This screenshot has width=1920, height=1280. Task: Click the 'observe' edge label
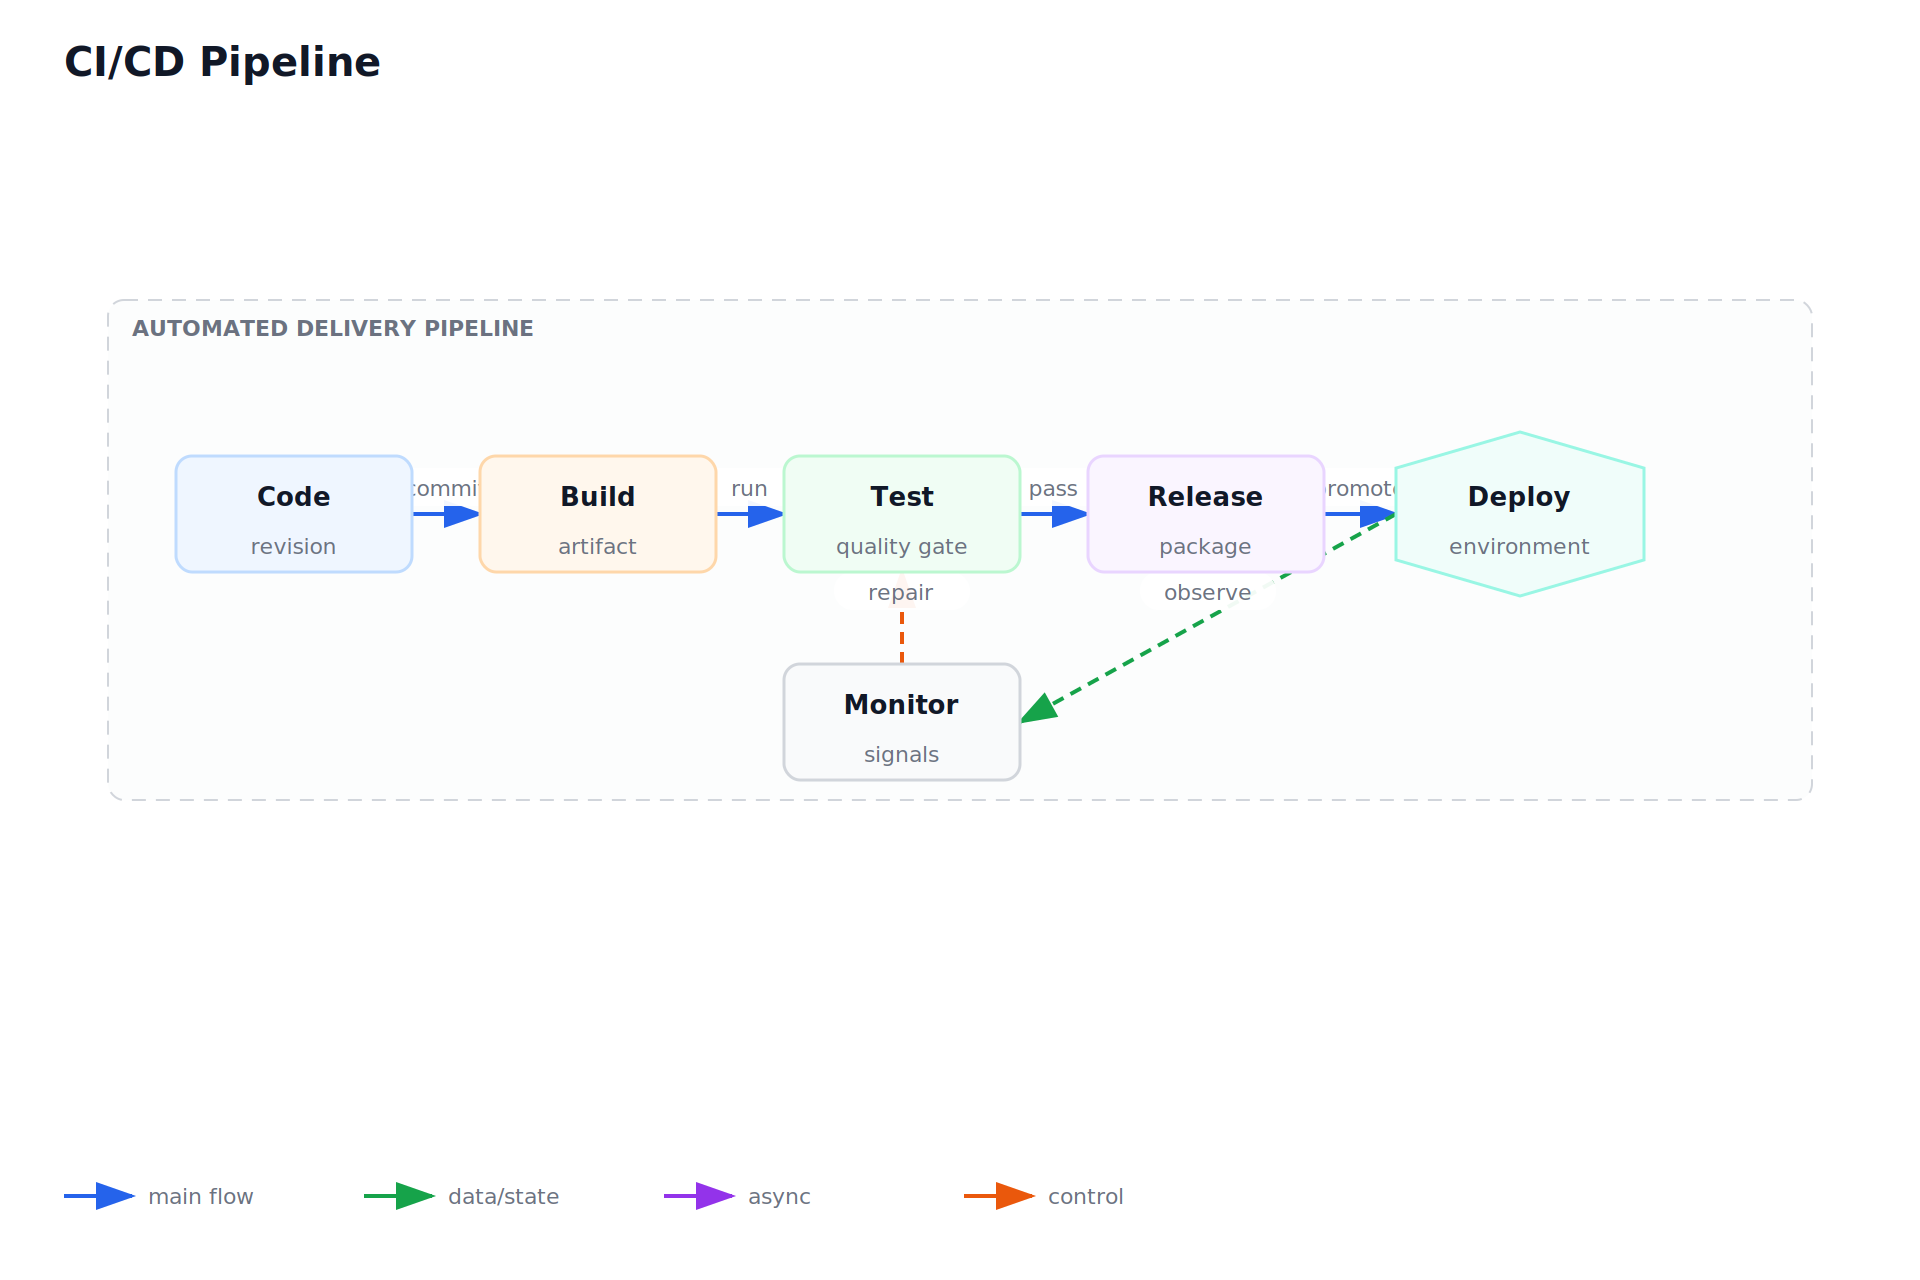point(1207,593)
